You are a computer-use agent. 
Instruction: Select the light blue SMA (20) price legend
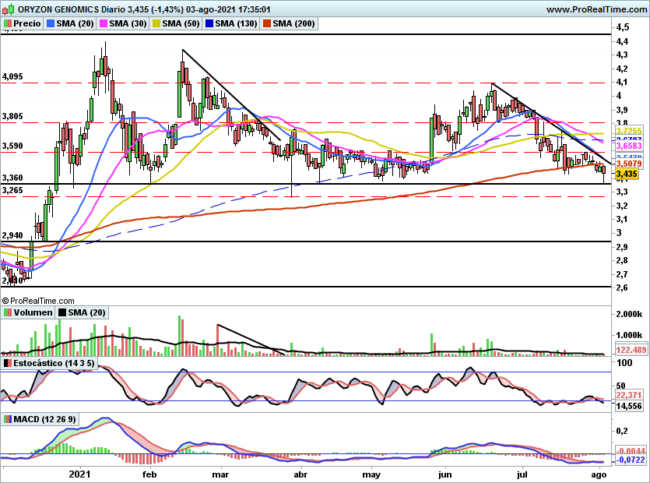[70, 24]
